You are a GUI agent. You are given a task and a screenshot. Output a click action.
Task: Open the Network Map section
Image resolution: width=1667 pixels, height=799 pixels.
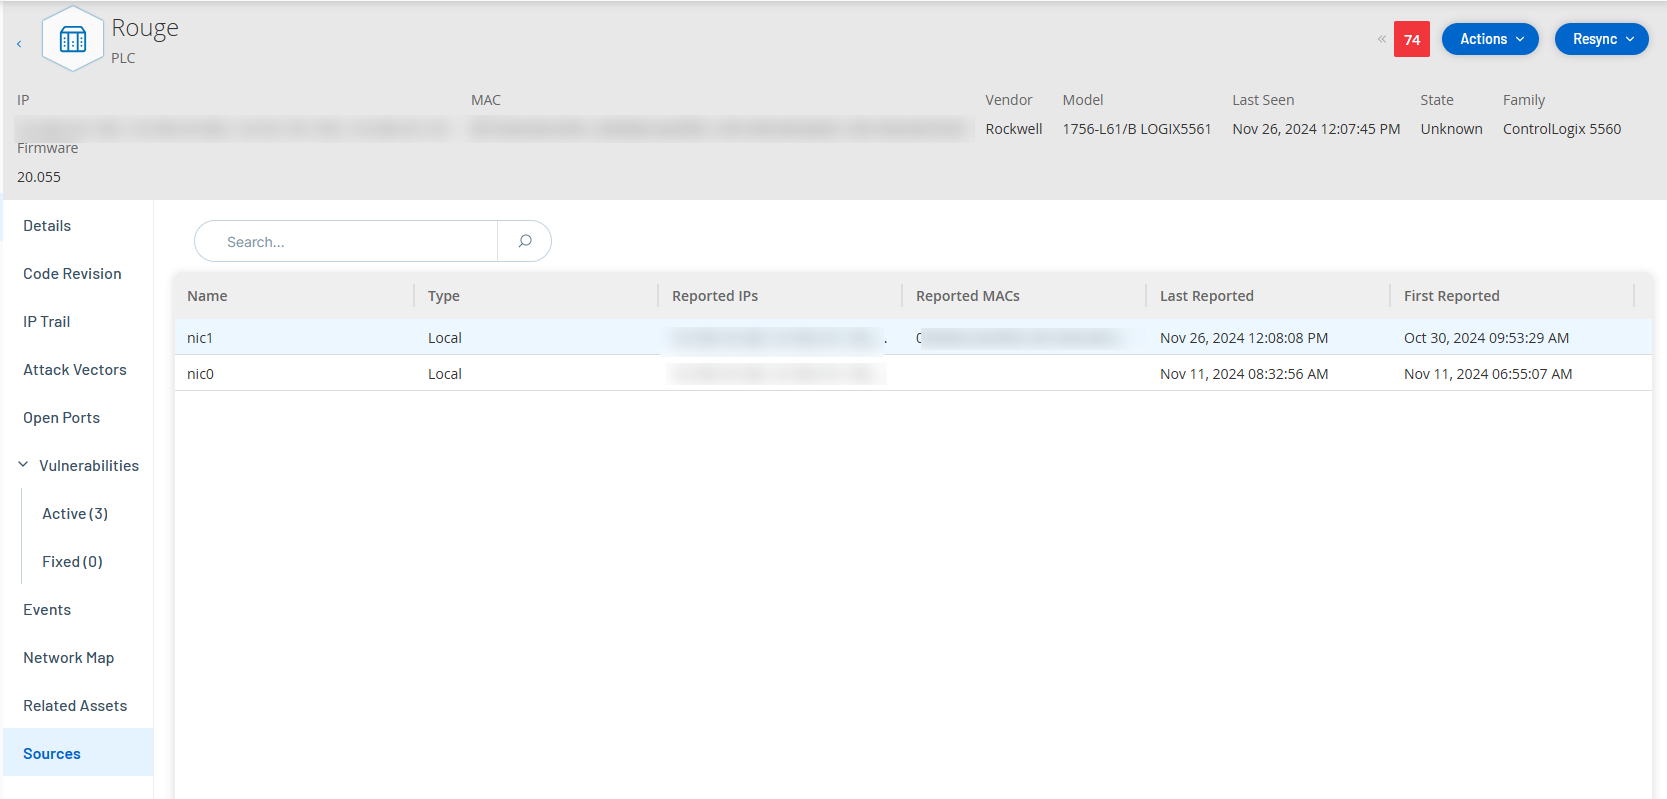pyautogui.click(x=69, y=658)
